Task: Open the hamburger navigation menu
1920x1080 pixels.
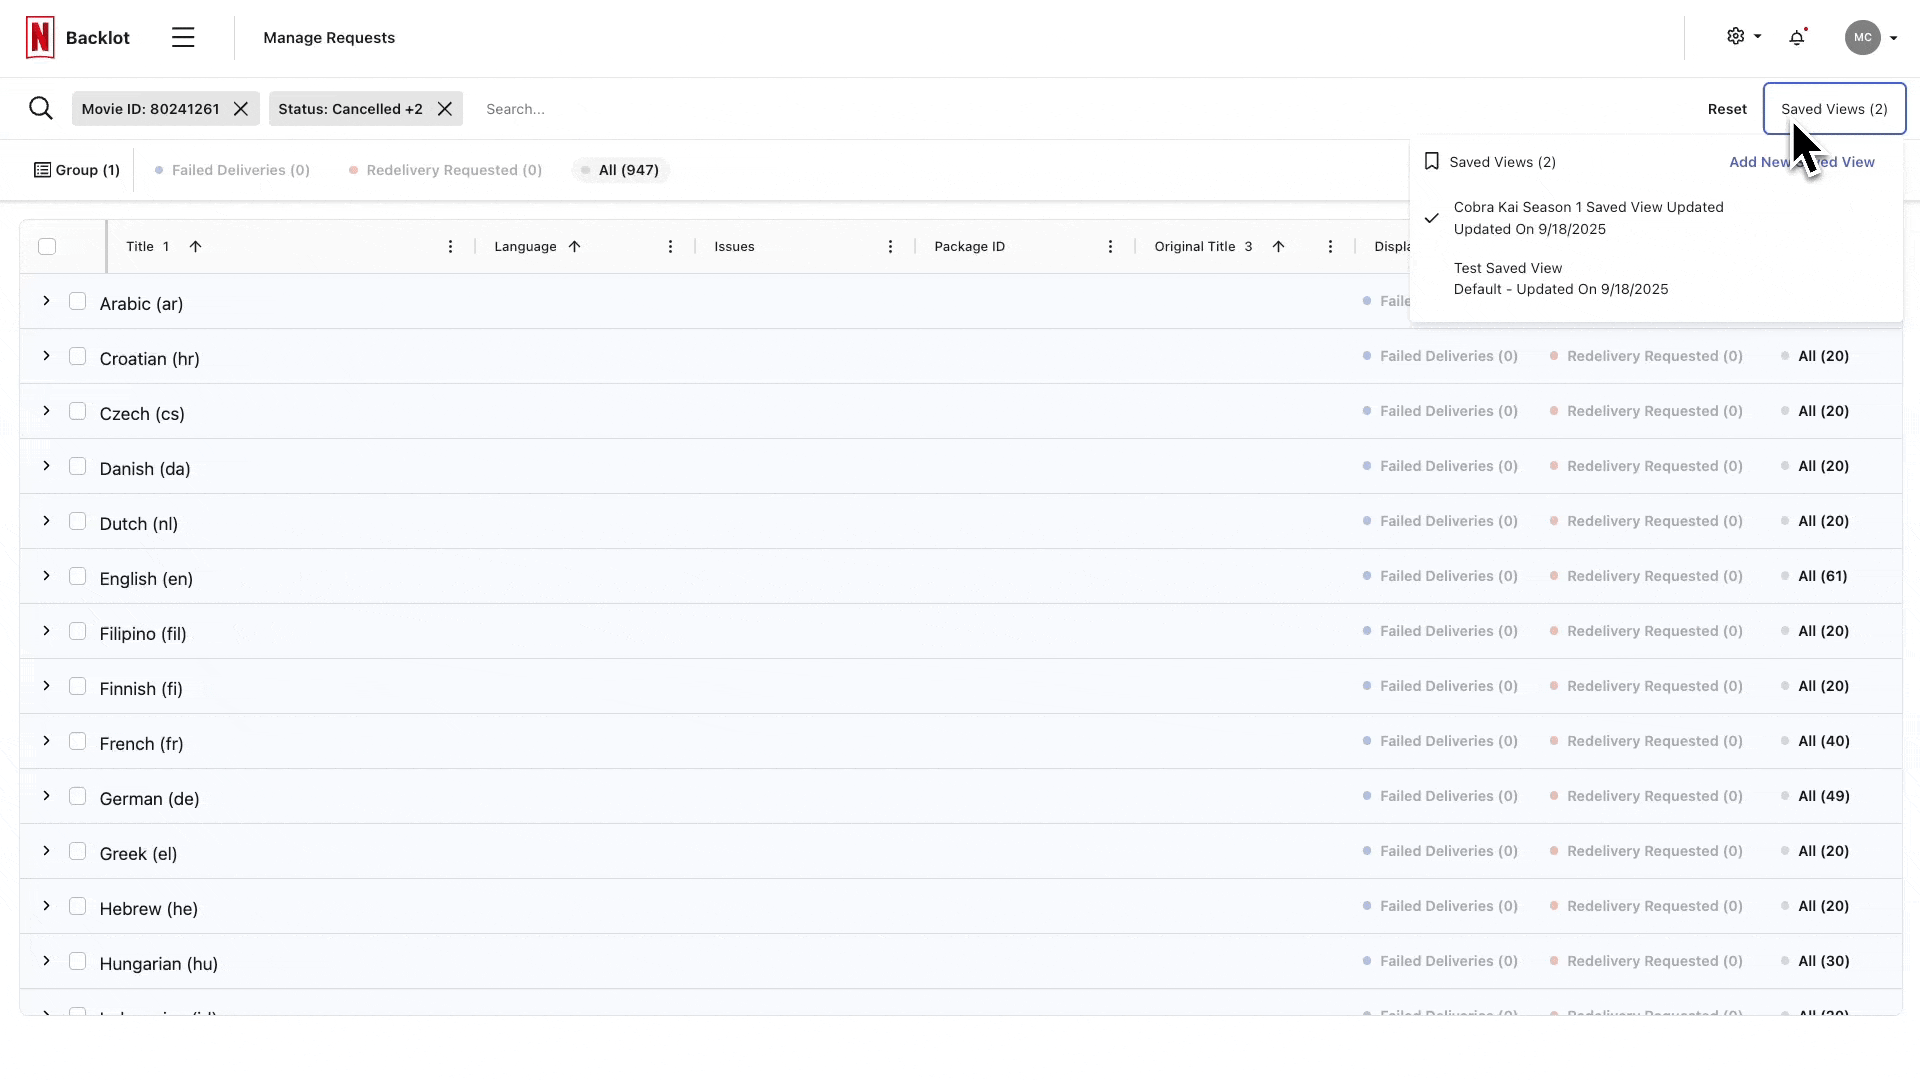Action: (x=183, y=38)
